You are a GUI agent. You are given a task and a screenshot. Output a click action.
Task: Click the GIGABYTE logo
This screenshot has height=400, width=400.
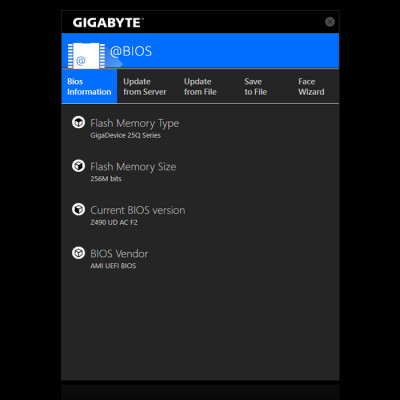click(x=108, y=23)
